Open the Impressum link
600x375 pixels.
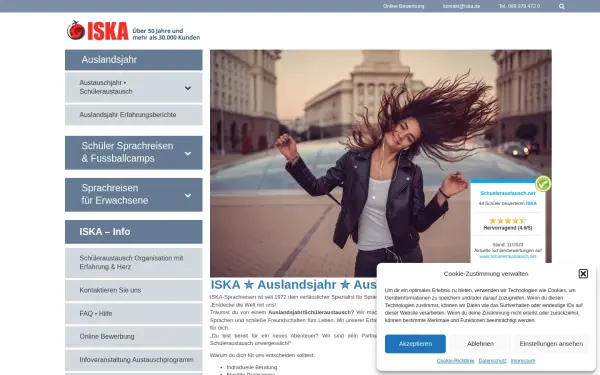[523, 361]
